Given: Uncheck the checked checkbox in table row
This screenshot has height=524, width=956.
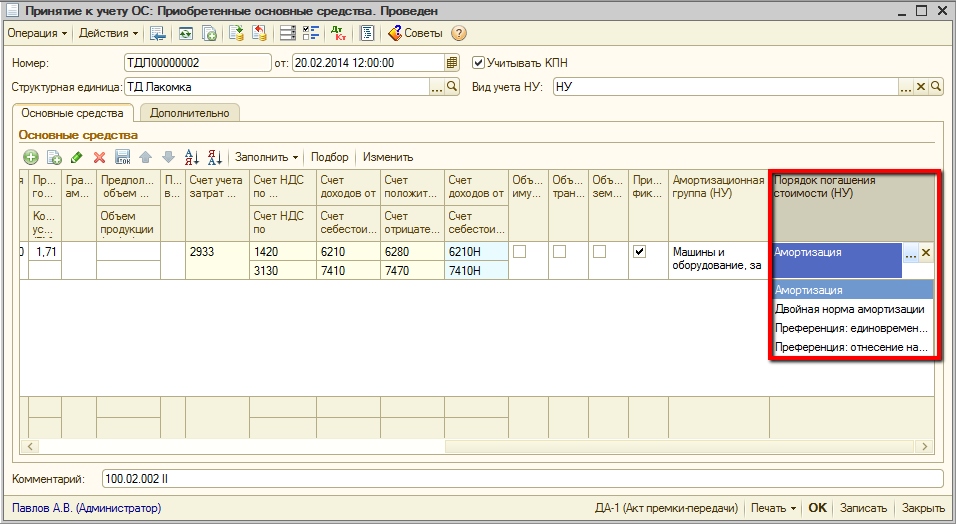Looking at the screenshot, I should pos(639,252).
